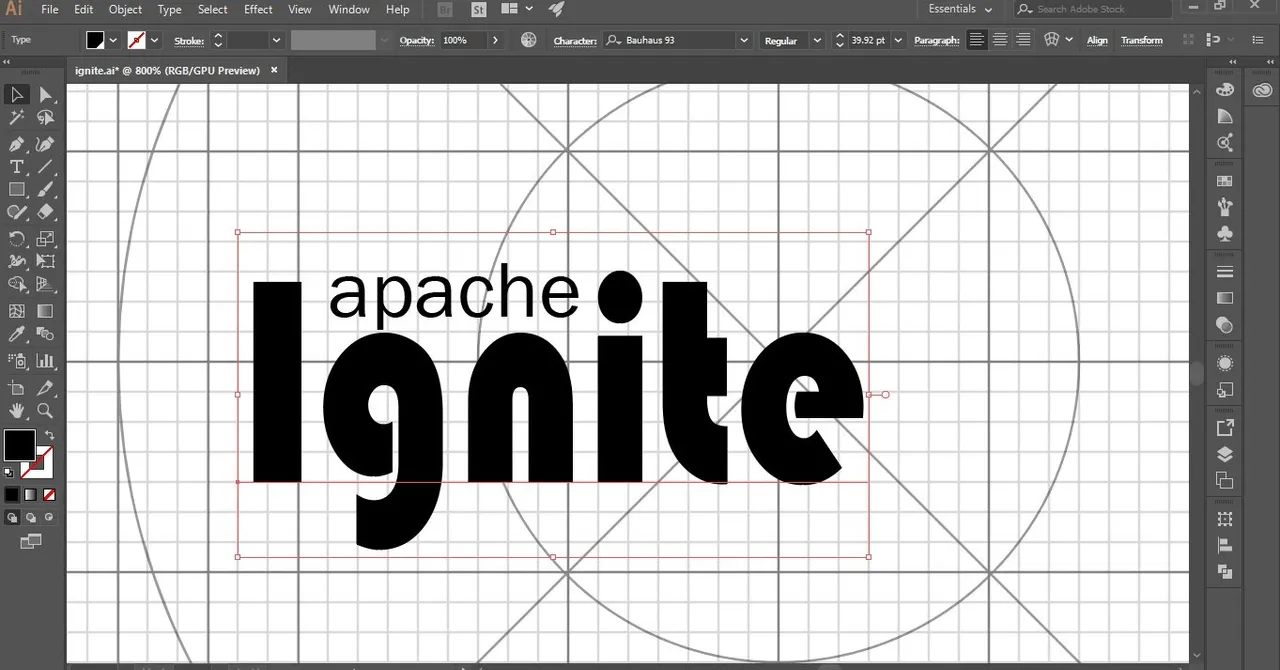Image resolution: width=1280 pixels, height=670 pixels.
Task: Open the stroke color dropdown arrow
Action: coord(154,40)
